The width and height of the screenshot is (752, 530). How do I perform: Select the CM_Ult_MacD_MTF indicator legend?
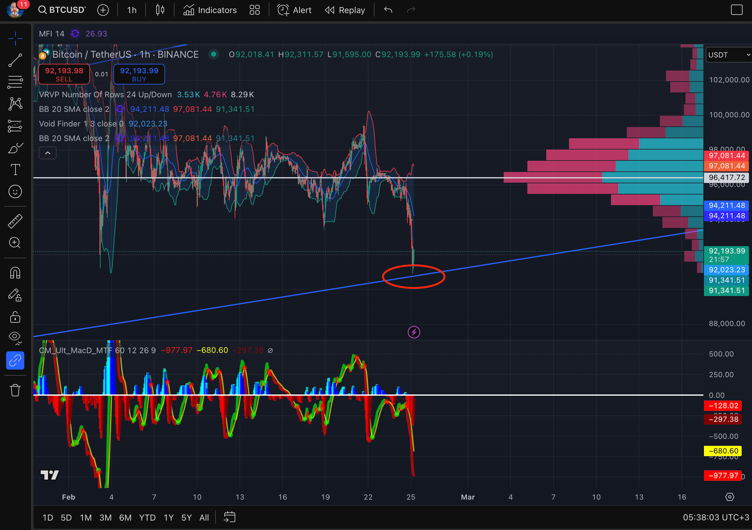[97, 351]
